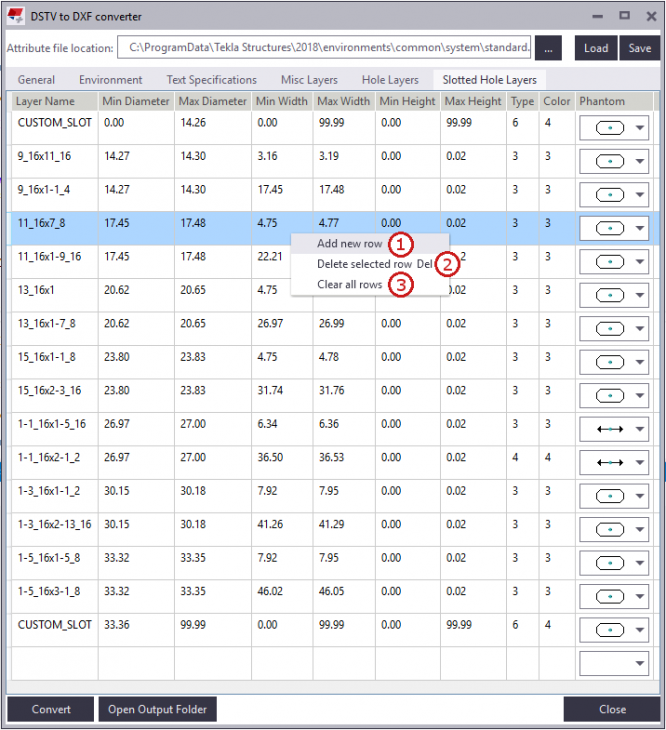Click the Phantom column header

tap(614, 101)
